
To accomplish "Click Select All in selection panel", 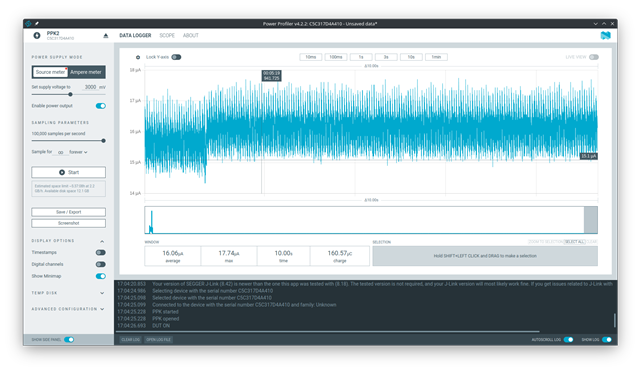I will click(x=575, y=242).
